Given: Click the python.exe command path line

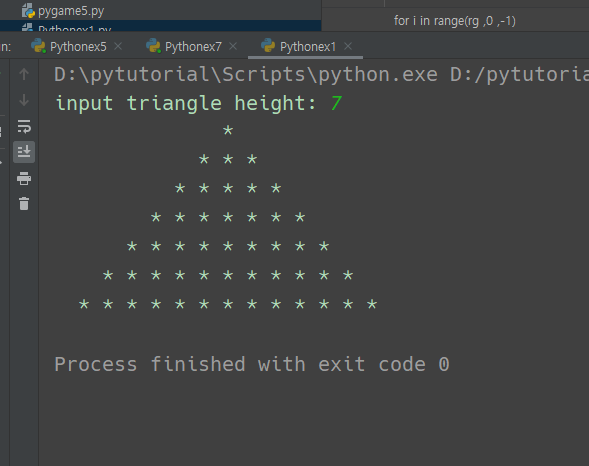Looking at the screenshot, I should click(321, 74).
